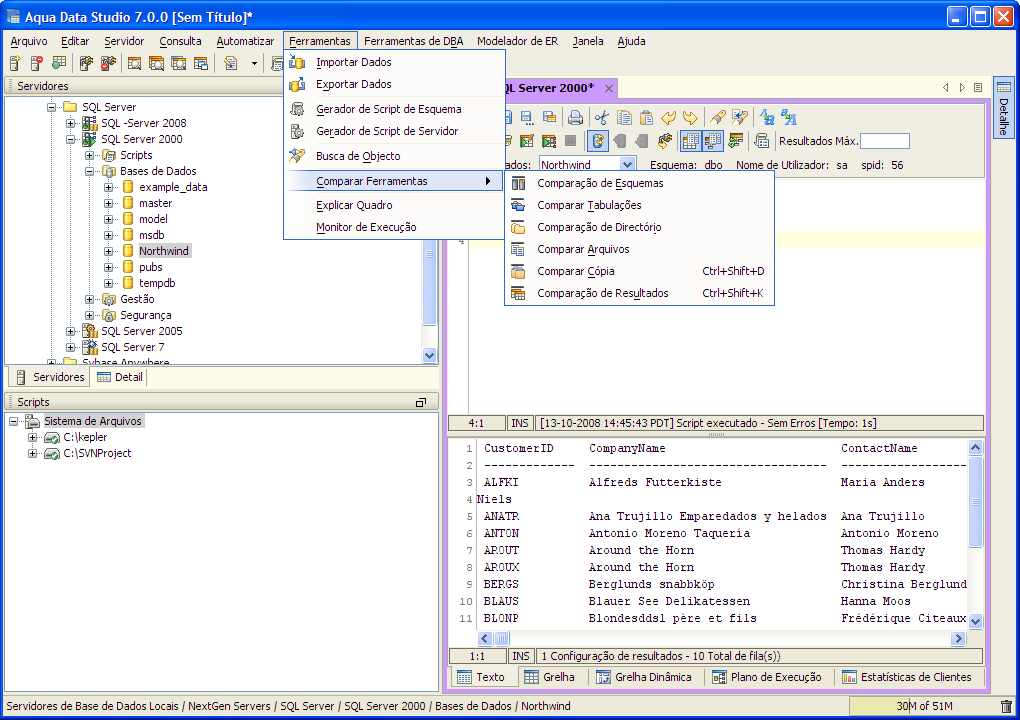This screenshot has width=1020, height=720.
Task: Collapse the SQL Server 2000 node
Action: coord(70,139)
